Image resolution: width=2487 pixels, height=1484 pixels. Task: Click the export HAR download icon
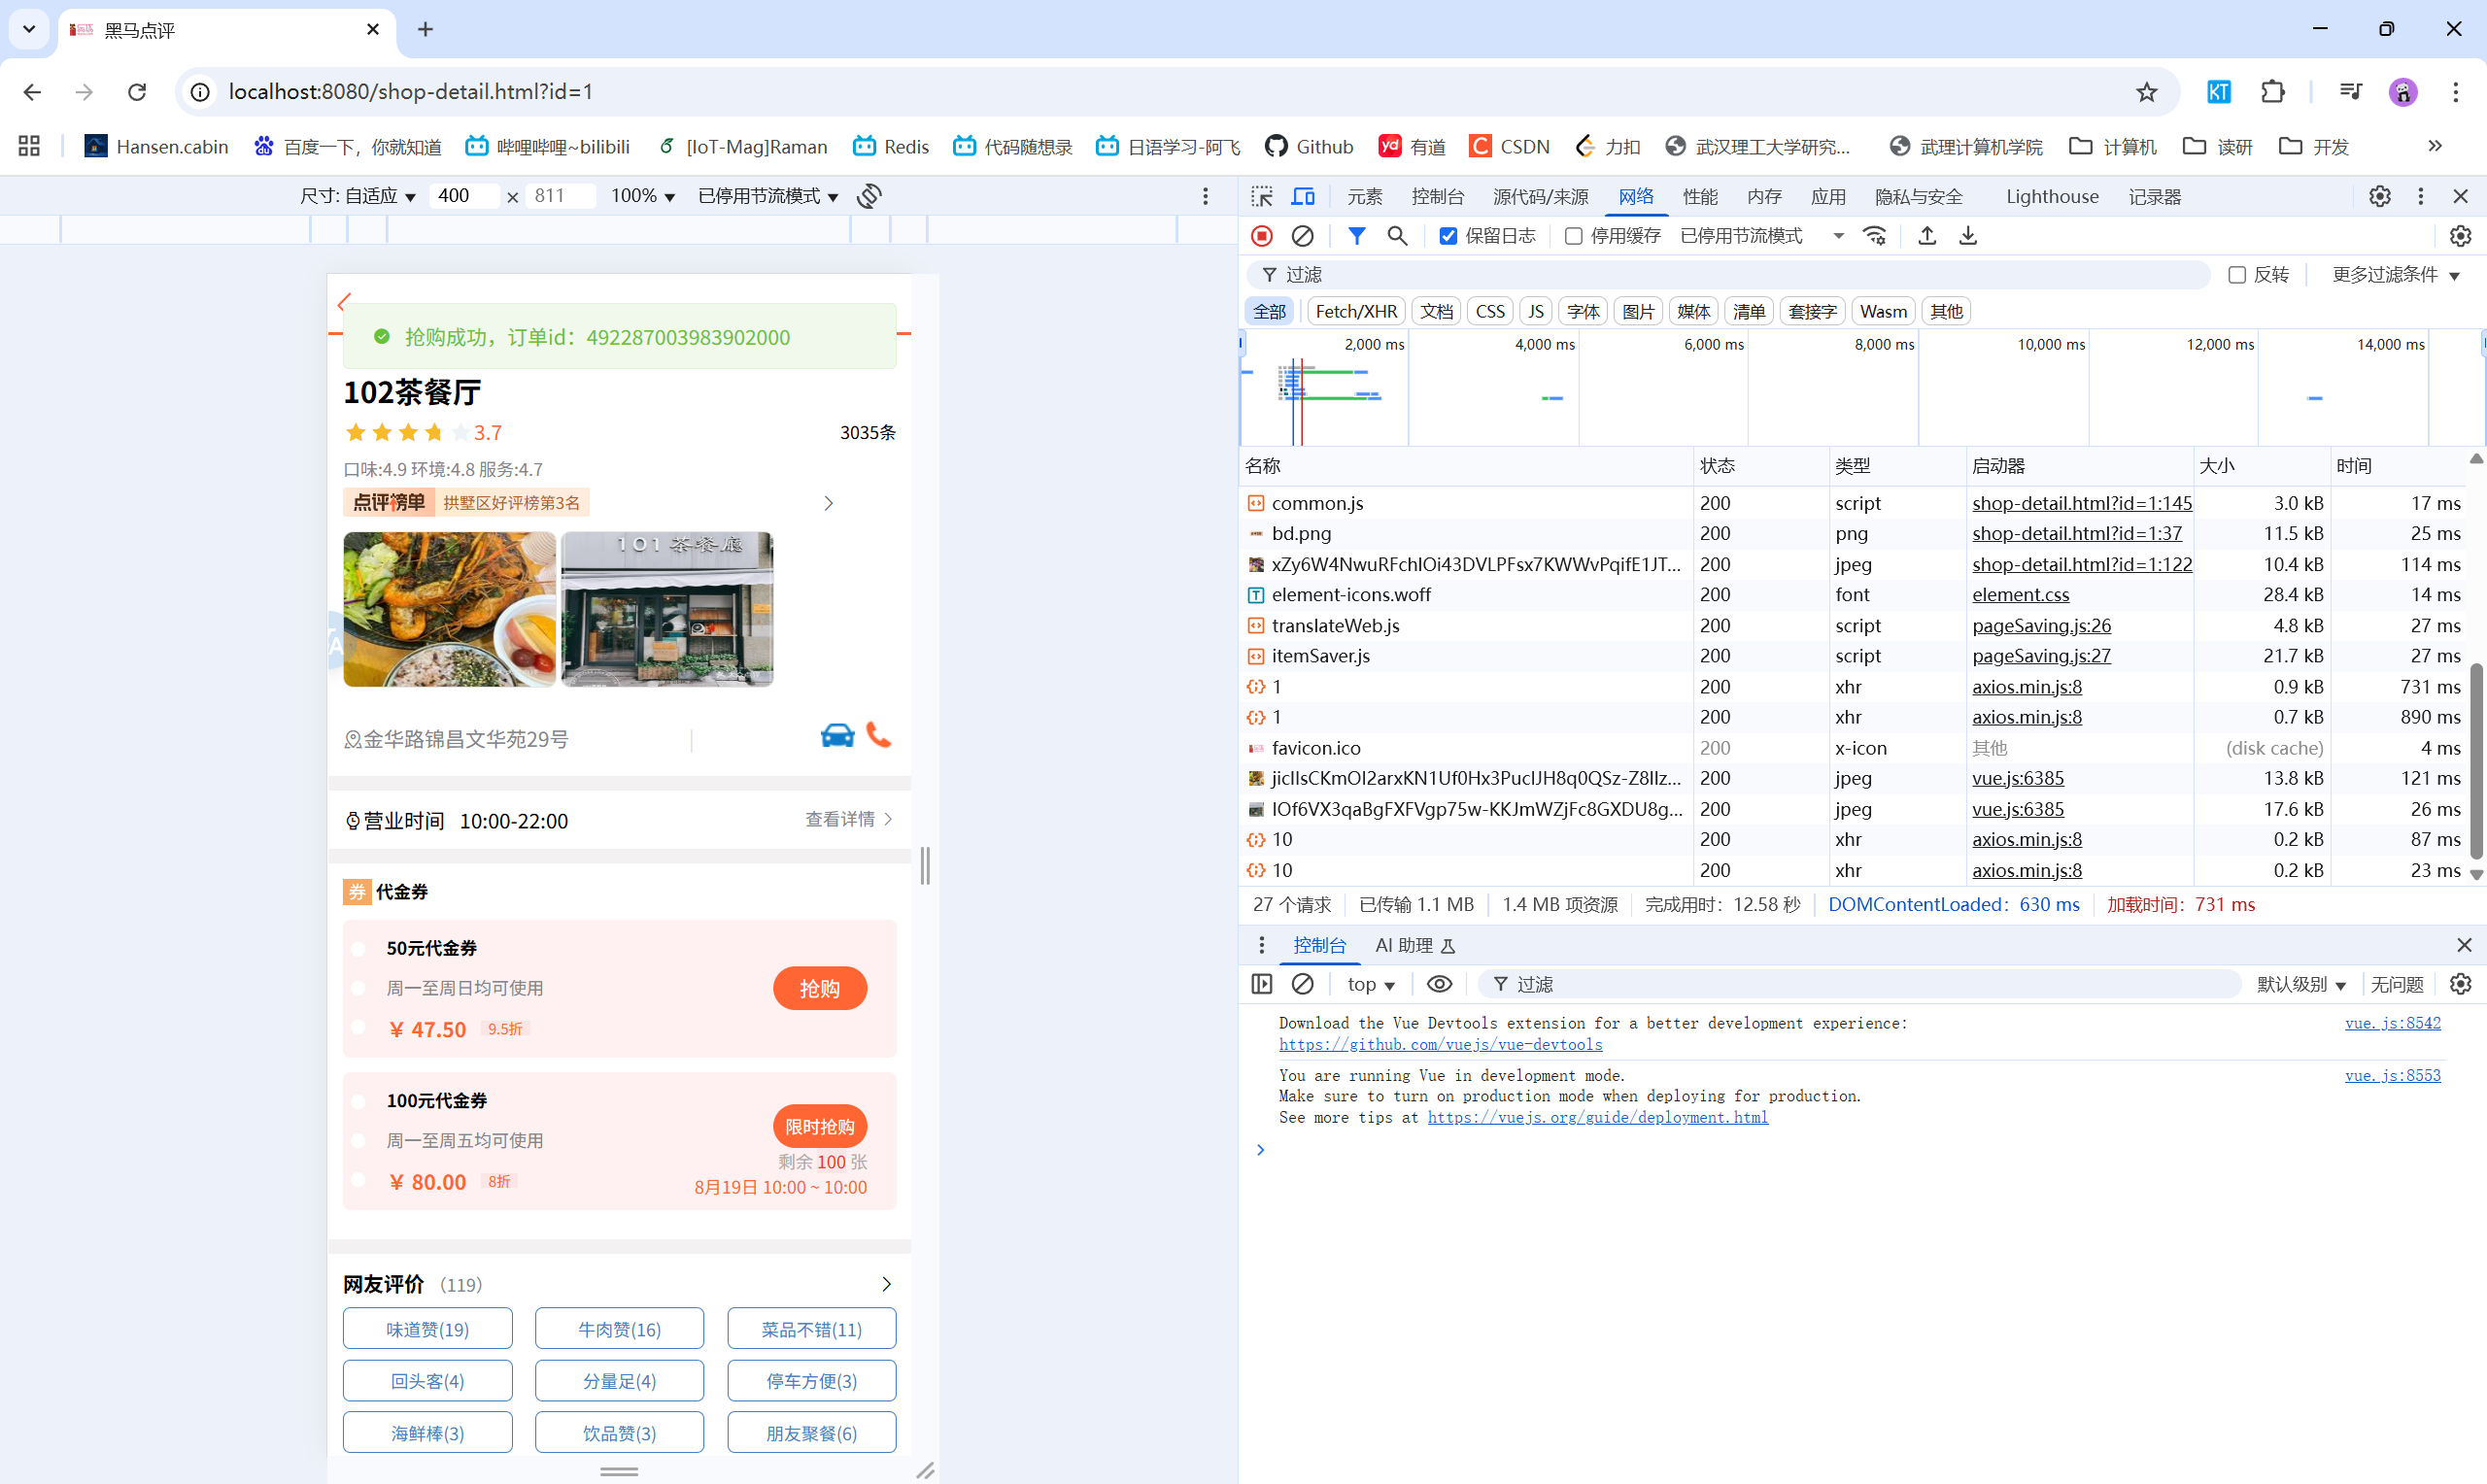[1967, 236]
